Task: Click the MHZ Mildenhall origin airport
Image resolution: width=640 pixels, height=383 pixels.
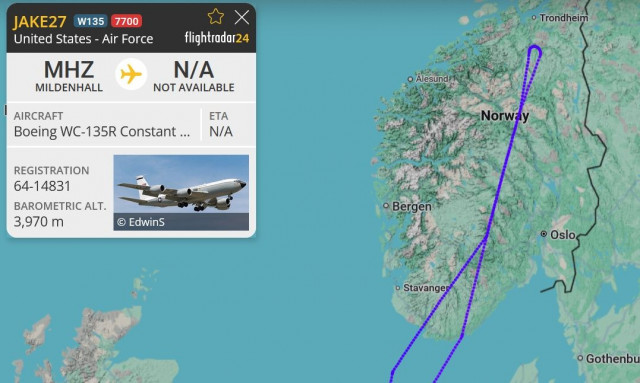Action: click(x=69, y=76)
